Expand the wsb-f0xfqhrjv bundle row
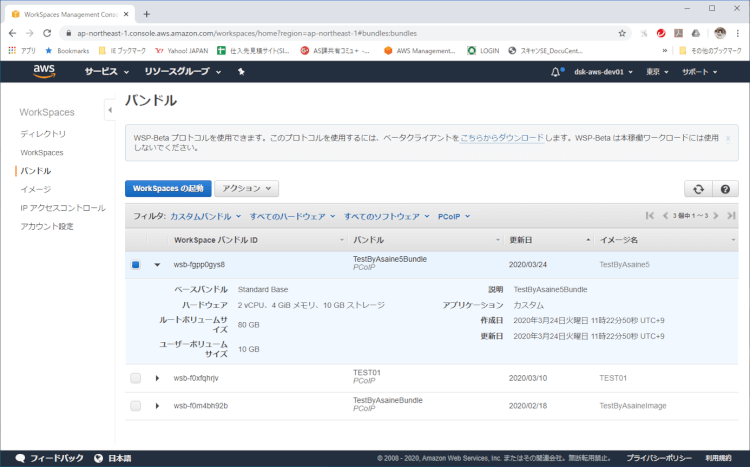 pyautogui.click(x=157, y=378)
